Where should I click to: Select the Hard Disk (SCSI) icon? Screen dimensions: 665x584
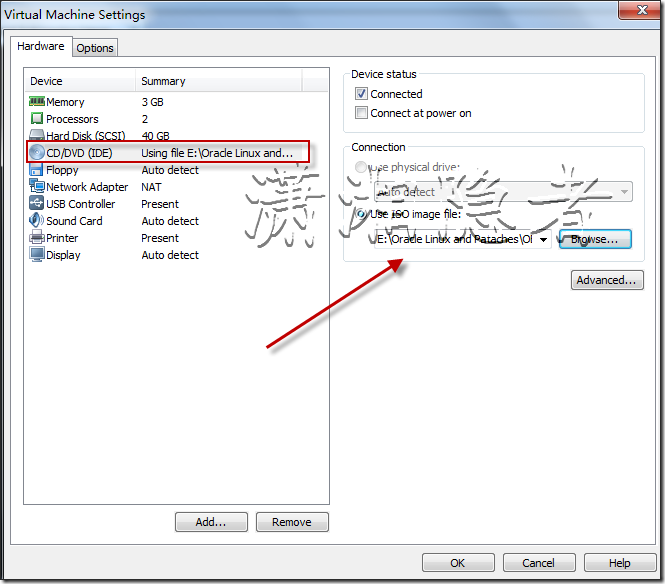pos(37,136)
